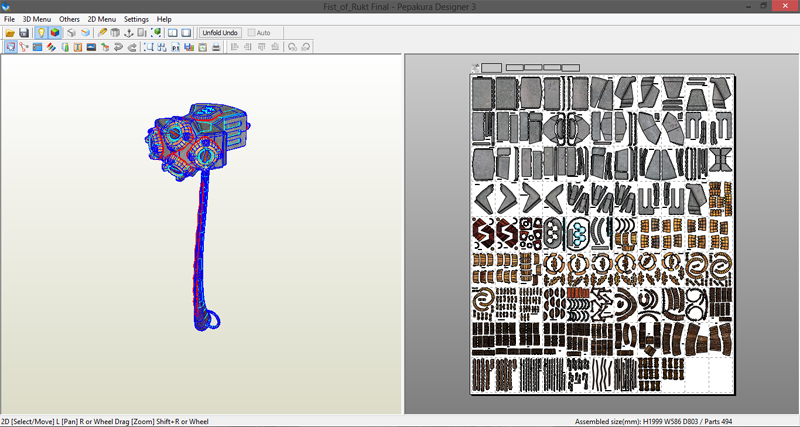Screen dimensions: 800x427
Task: Click the gray sheet icon after the anchor
Action: (142, 33)
